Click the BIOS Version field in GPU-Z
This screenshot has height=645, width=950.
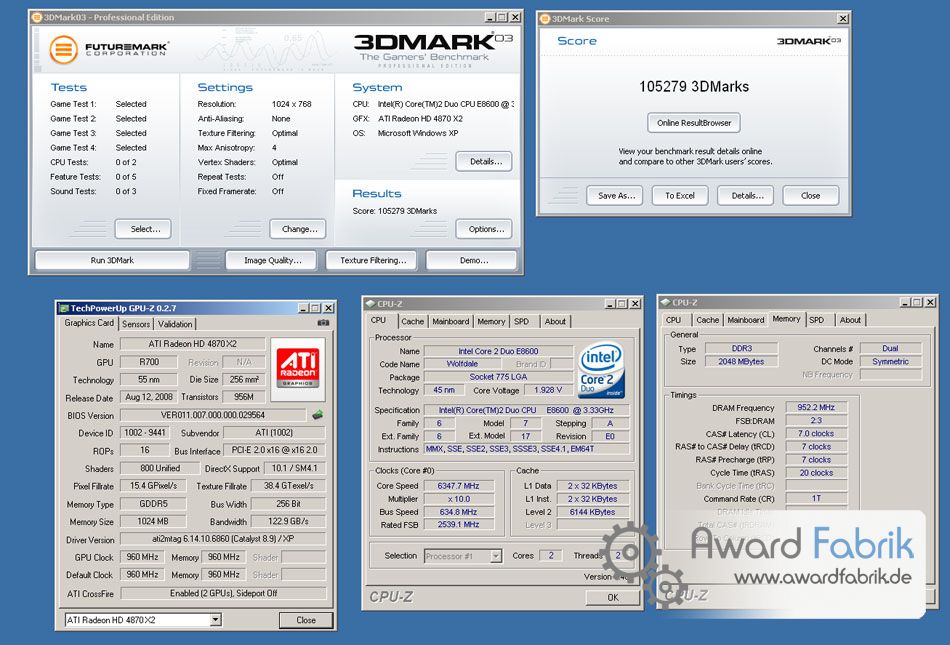[213, 415]
